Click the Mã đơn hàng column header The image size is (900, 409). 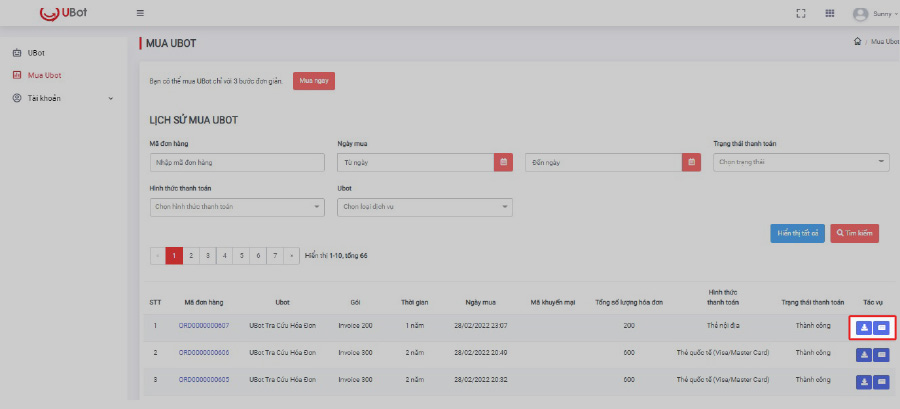tap(204, 302)
